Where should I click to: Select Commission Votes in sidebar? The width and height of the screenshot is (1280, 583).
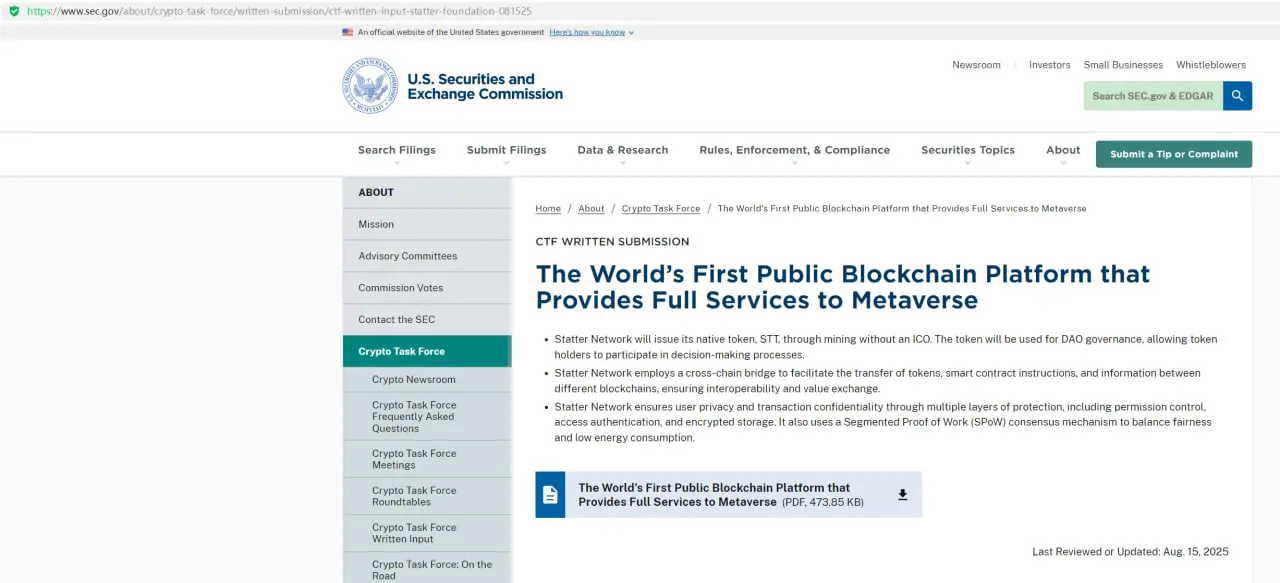tap(427, 288)
